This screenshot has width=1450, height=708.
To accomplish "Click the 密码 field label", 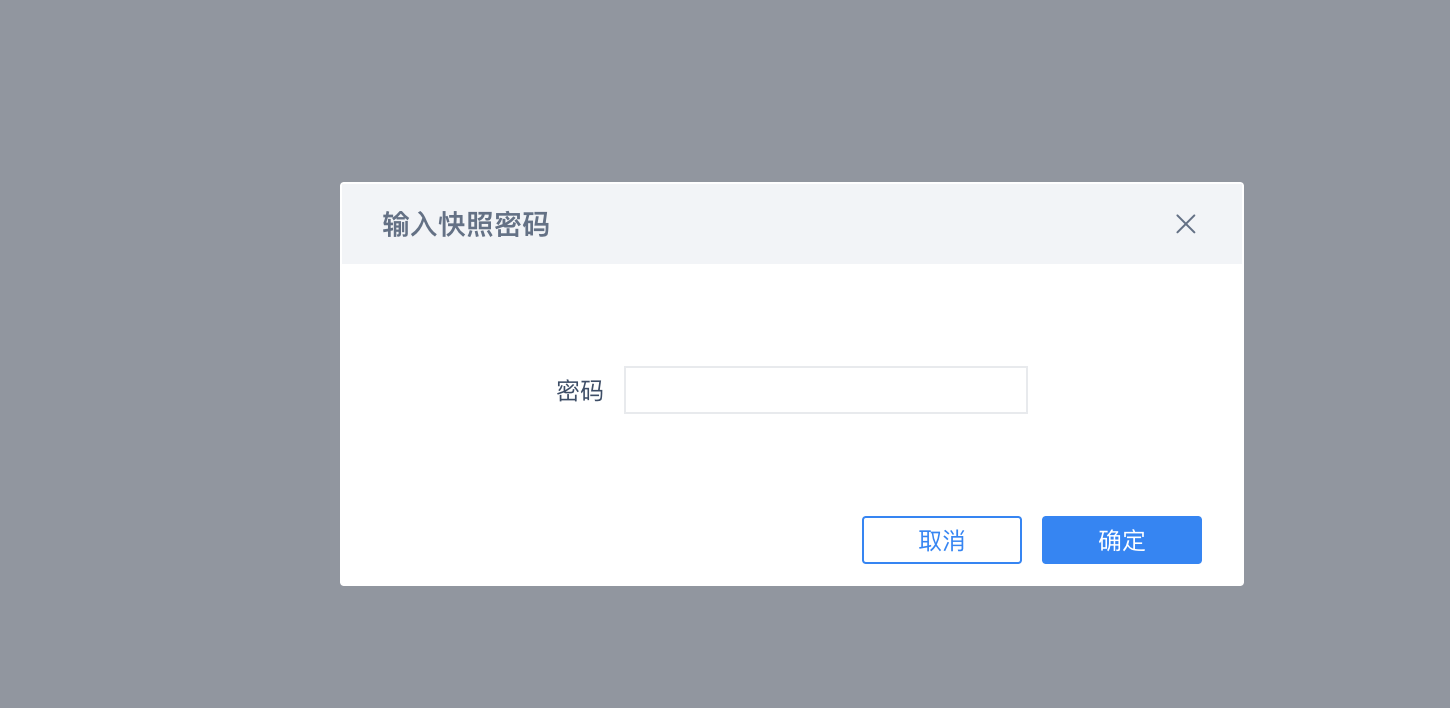I will click(x=580, y=391).
